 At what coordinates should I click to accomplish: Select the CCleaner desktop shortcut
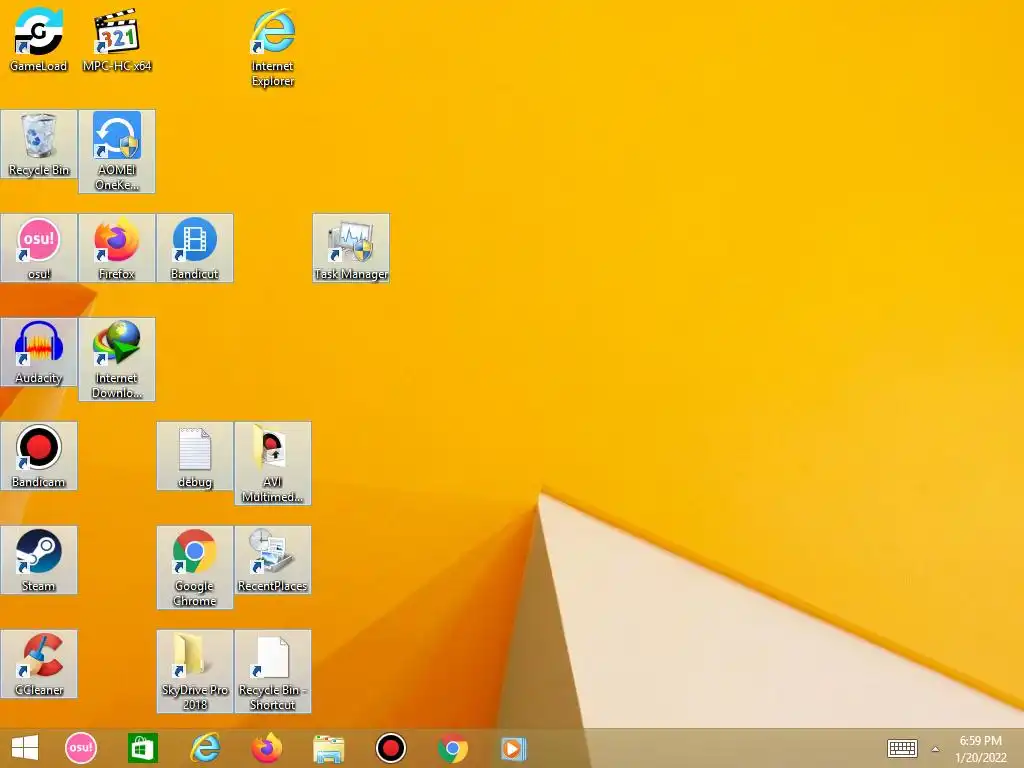tap(39, 664)
